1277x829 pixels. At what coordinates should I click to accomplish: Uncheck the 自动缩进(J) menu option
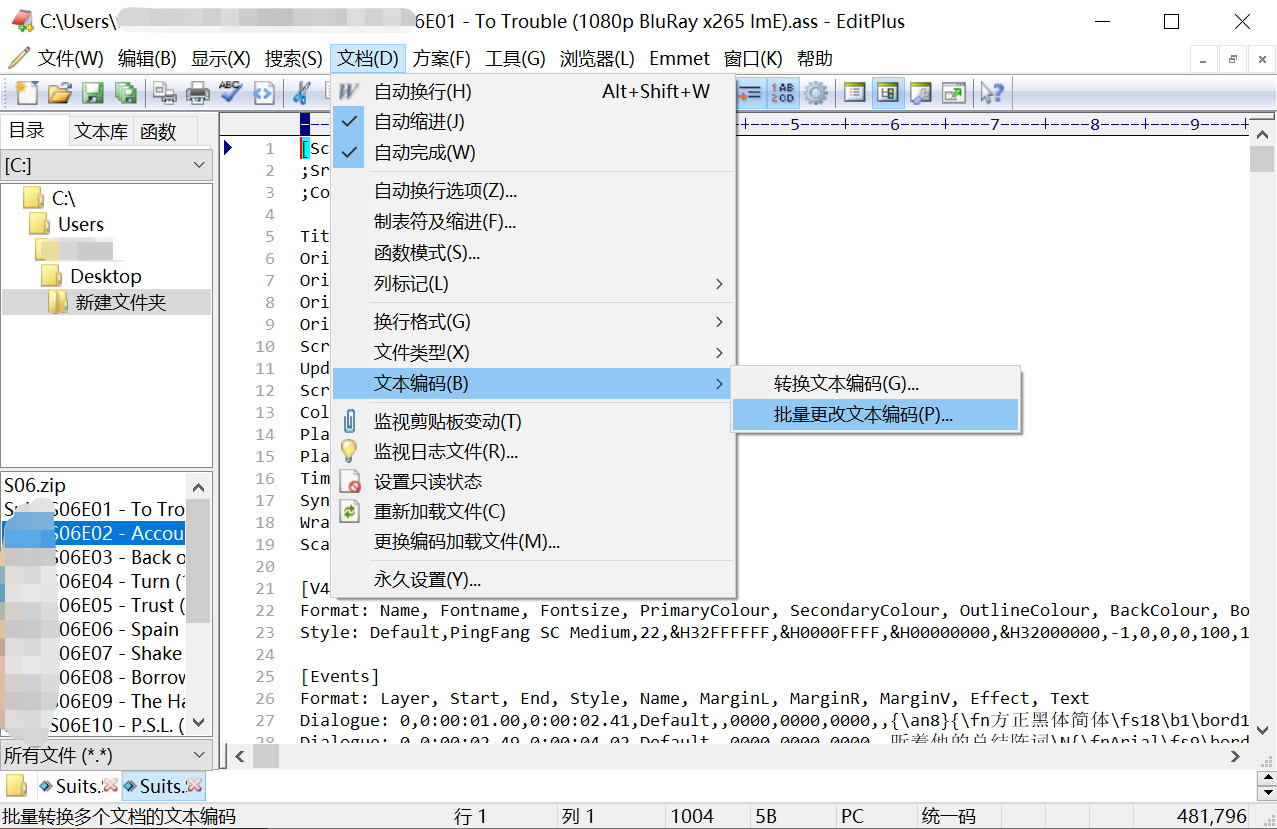534,122
